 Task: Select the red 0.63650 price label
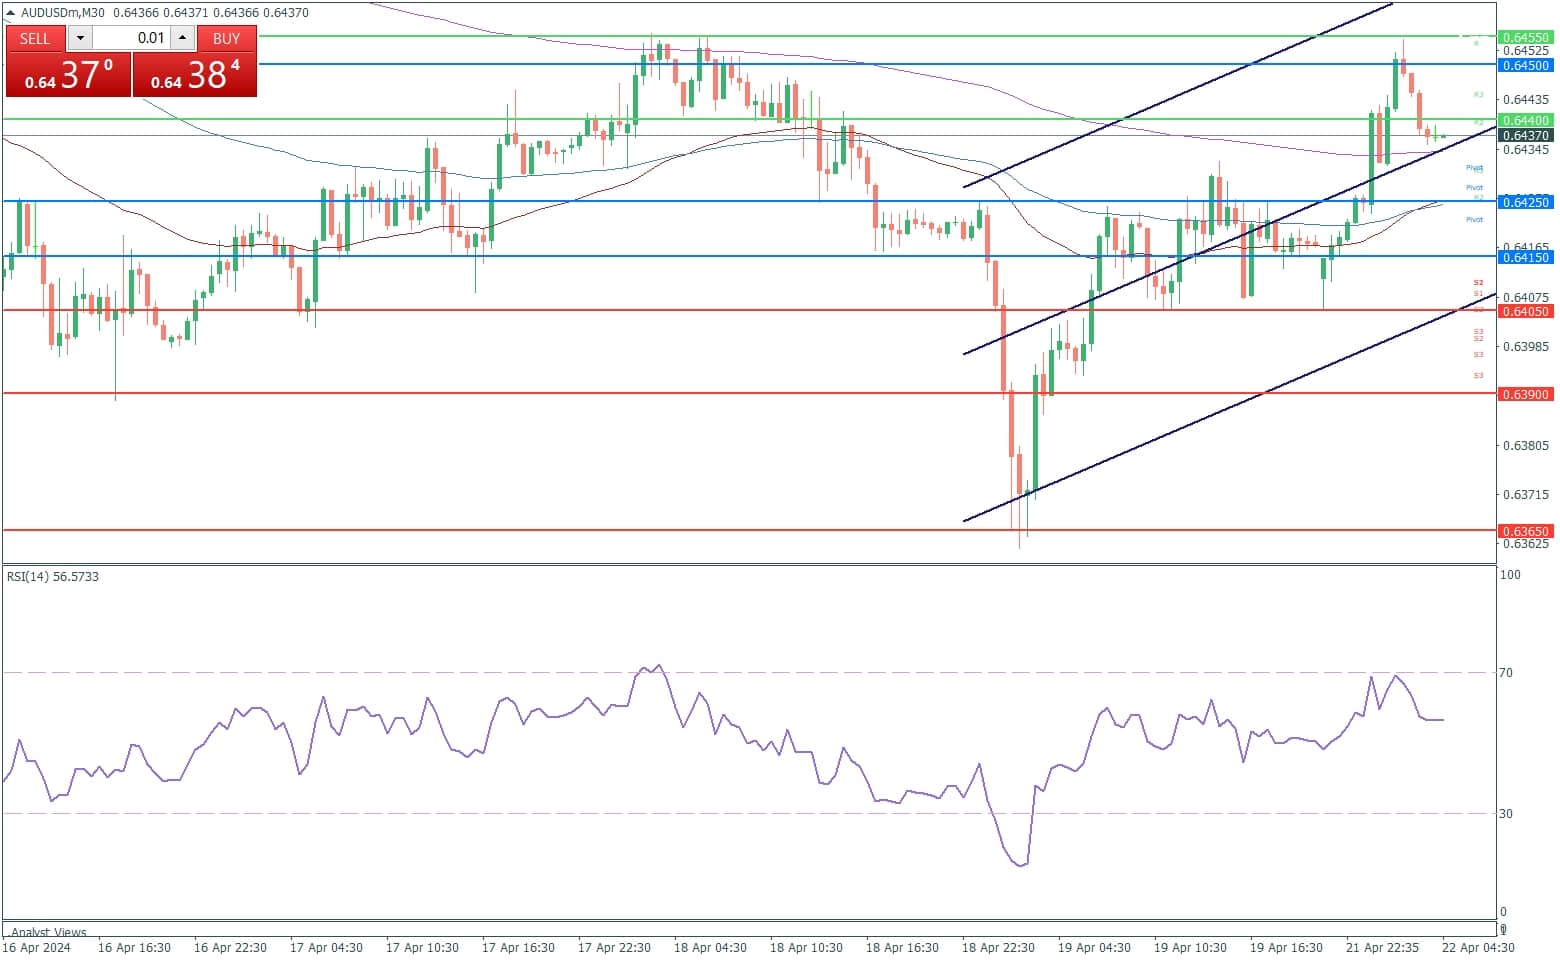[x=1526, y=531]
